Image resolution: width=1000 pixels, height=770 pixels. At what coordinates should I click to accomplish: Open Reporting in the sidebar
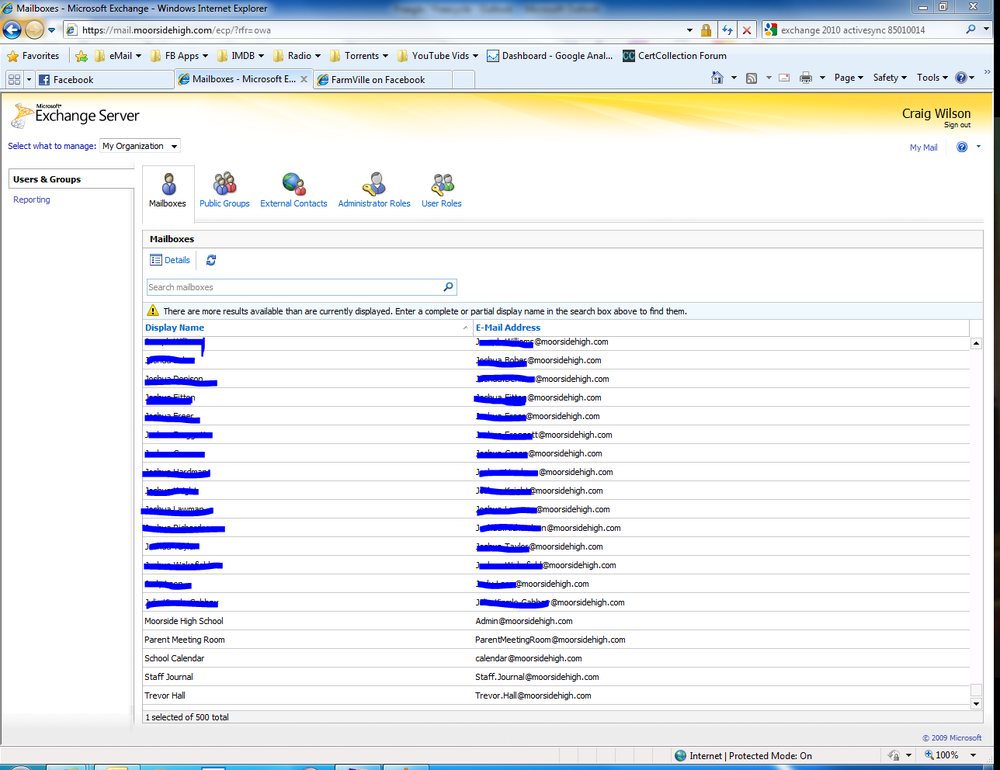[x=31, y=200]
